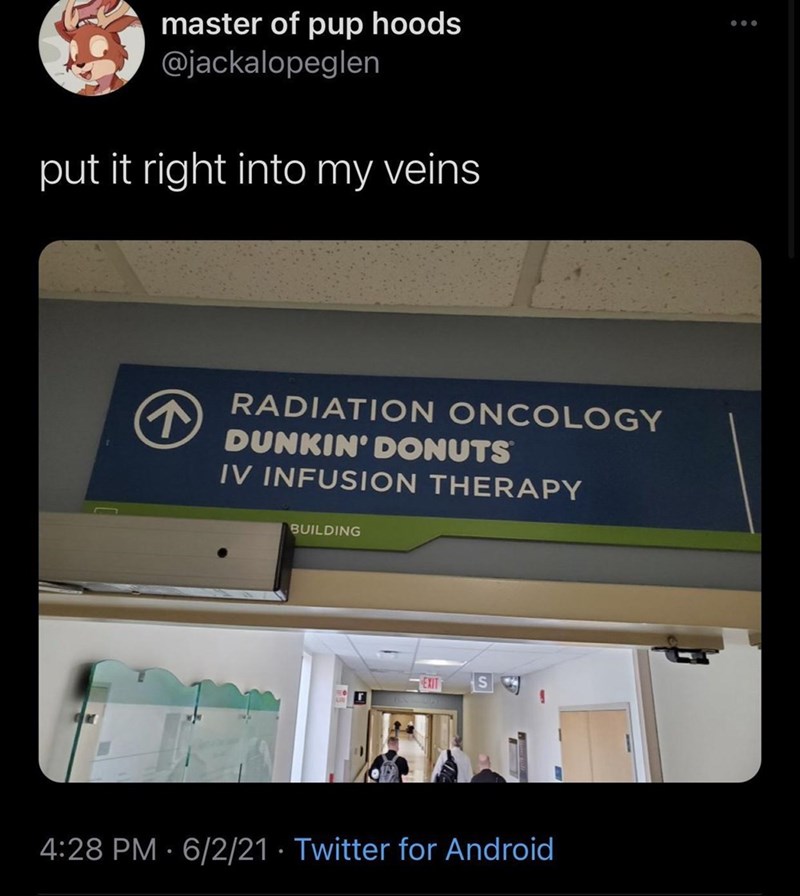Screen dimensions: 800x896
Task: Click the RADIATION ONCOLOGY line on the sign
Action: coord(446,411)
